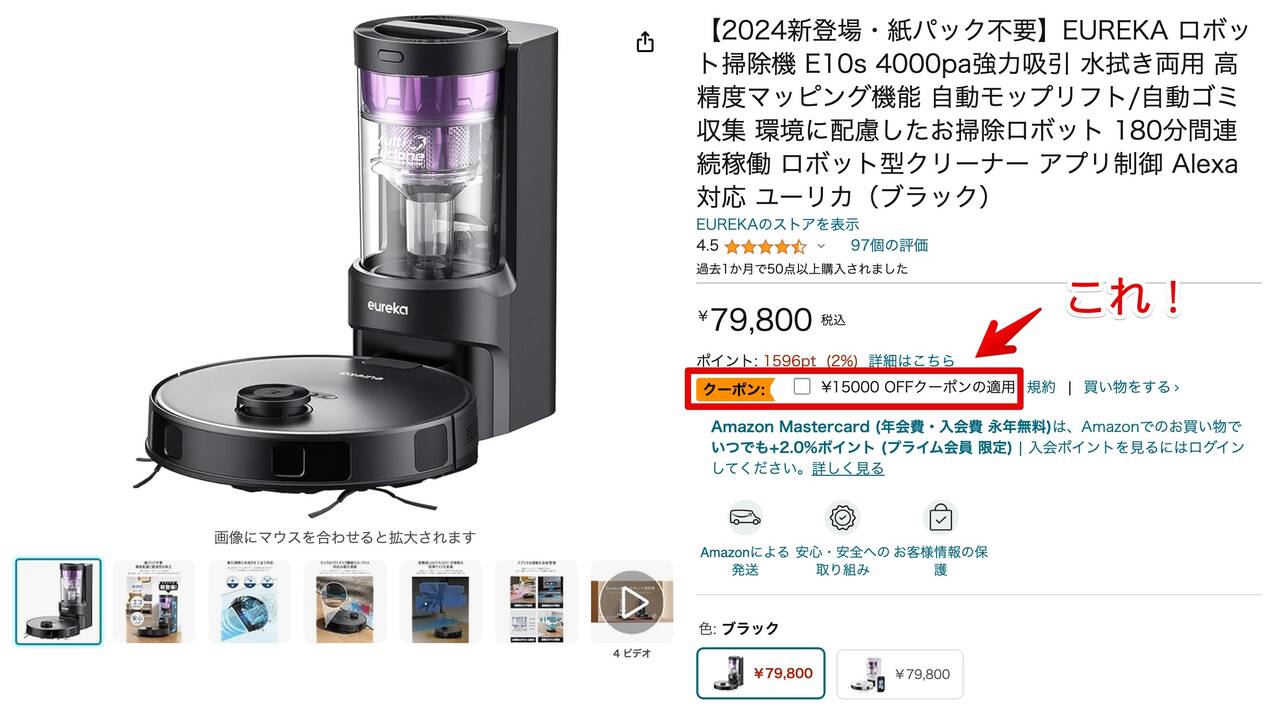Image resolution: width=1280 pixels, height=714 pixels.
Task: Click 詳細はこちら points details link
Action: 911,360
